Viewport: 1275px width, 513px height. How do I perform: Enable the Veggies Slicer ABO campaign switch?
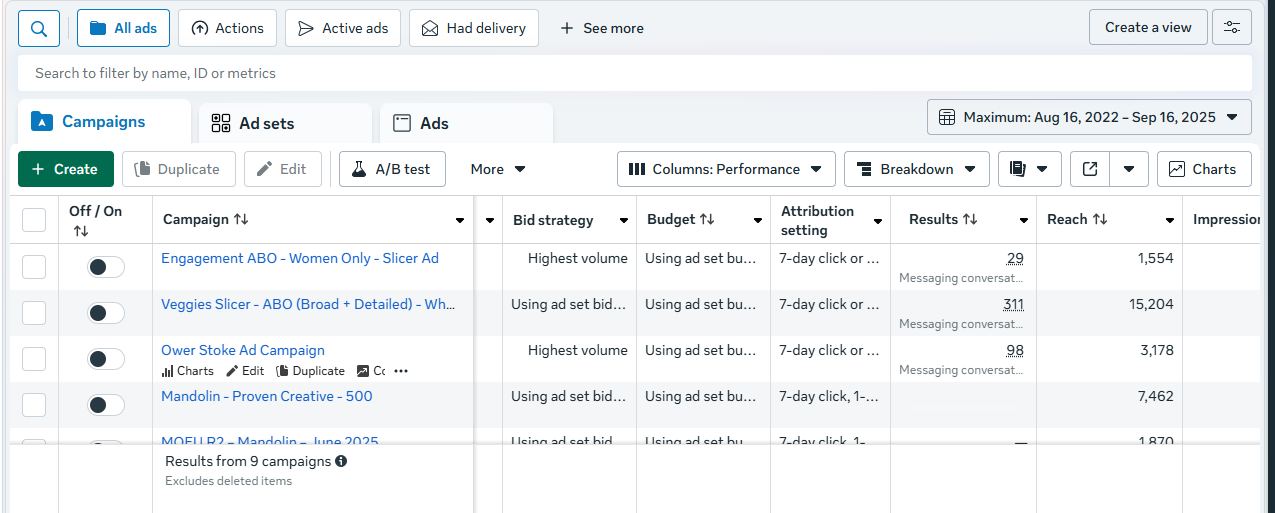(x=106, y=313)
